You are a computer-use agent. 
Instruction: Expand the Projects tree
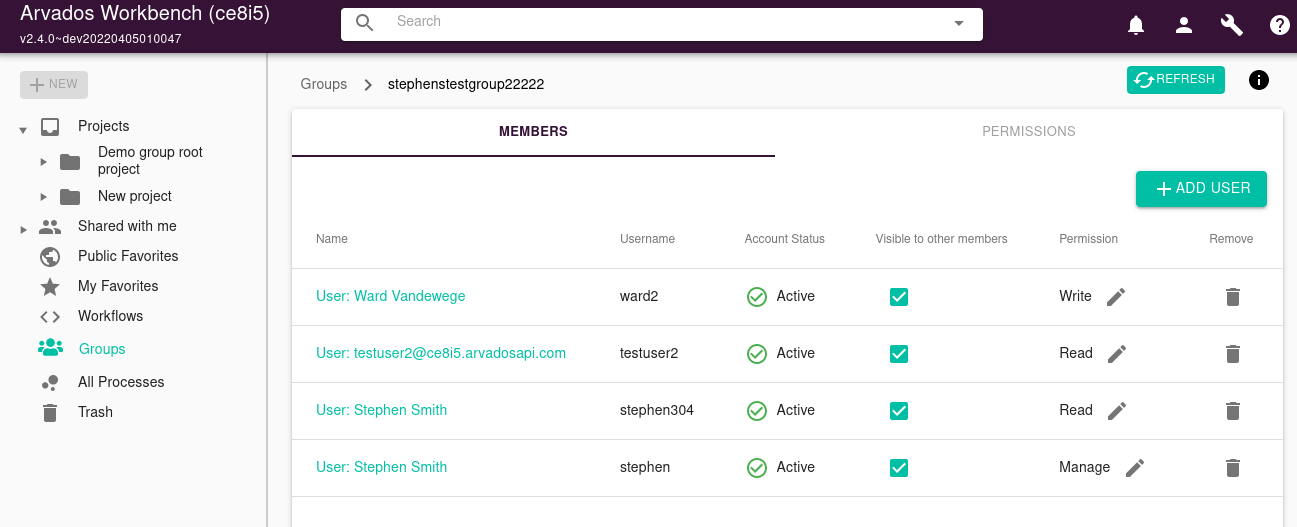coord(23,128)
